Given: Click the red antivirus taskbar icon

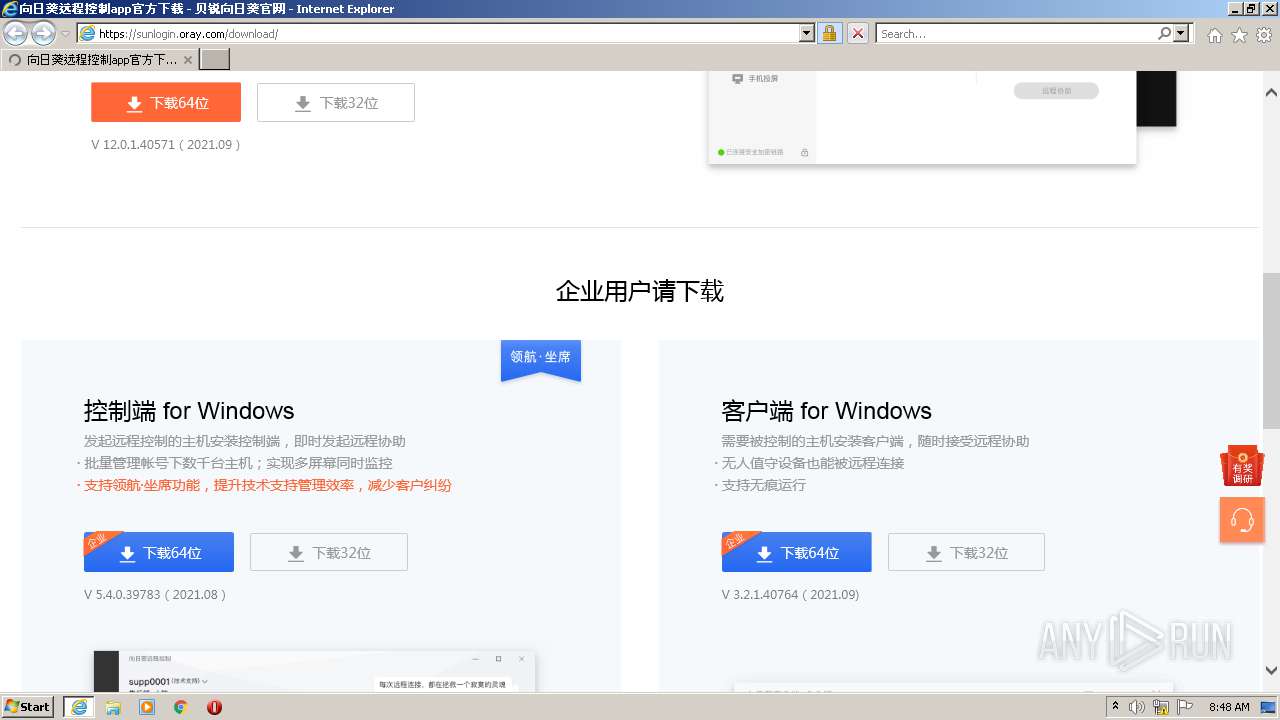Looking at the screenshot, I should click(x=214, y=707).
